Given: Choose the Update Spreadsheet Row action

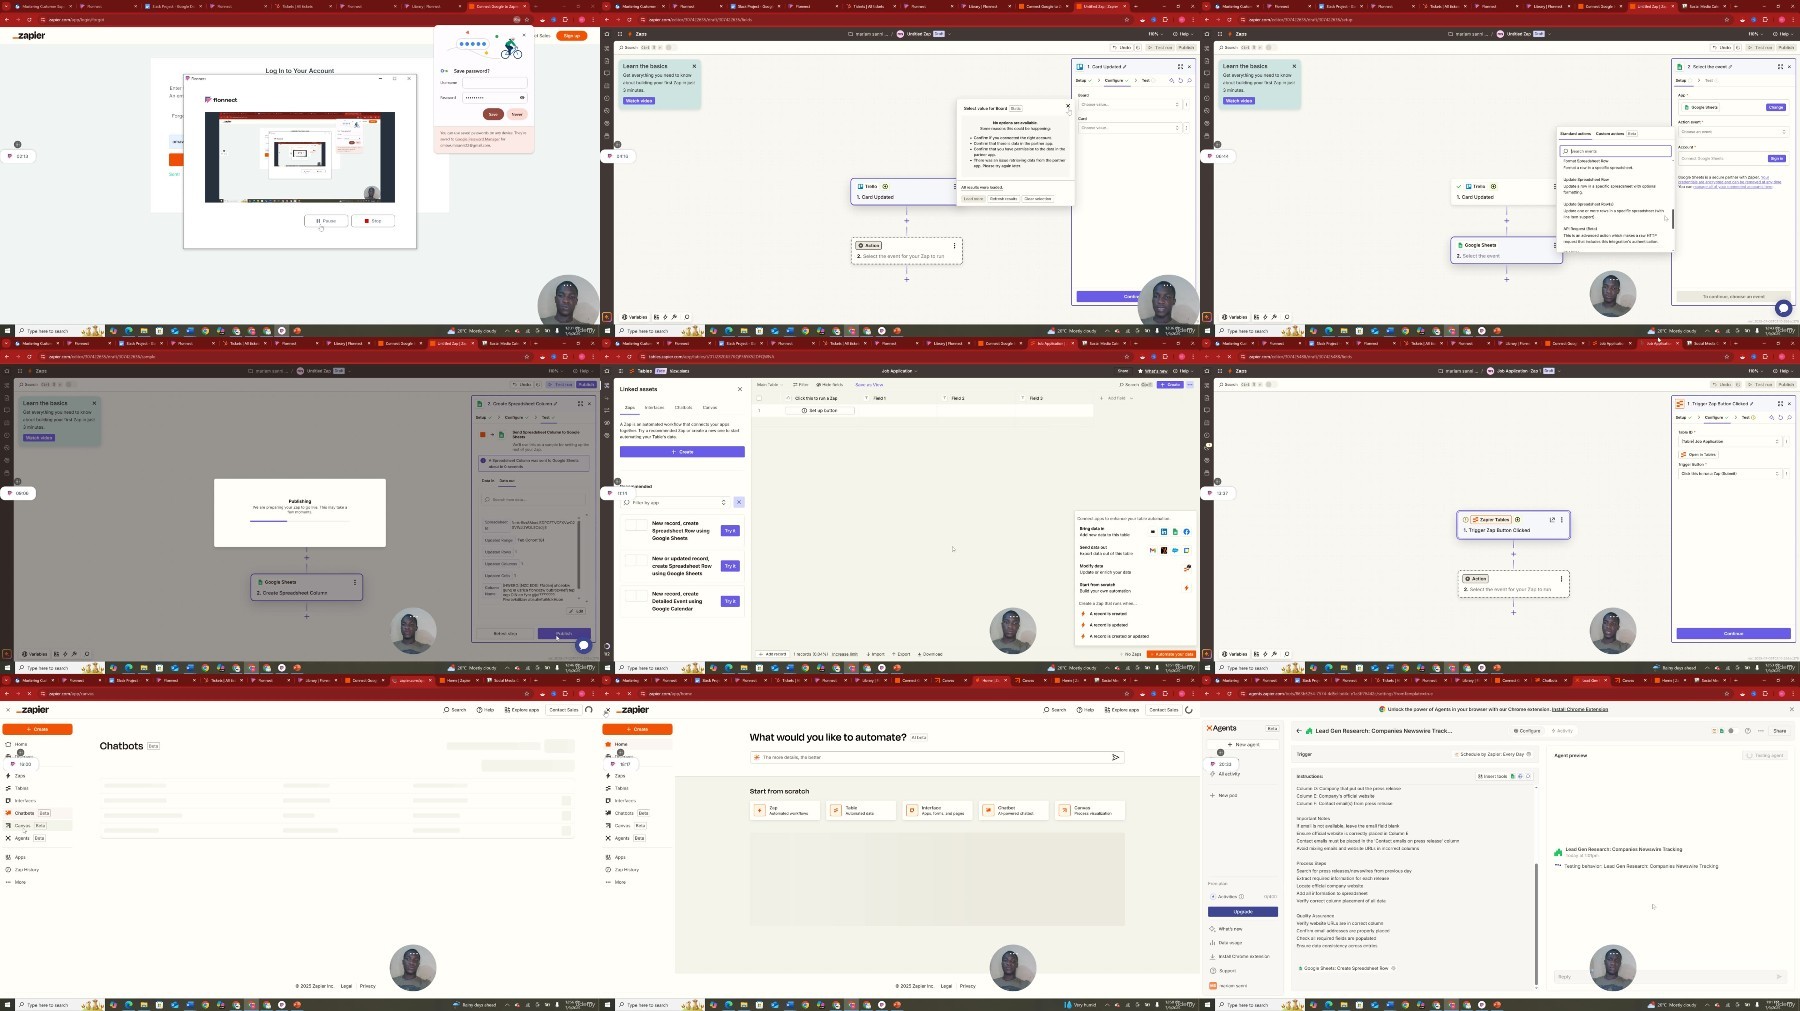Looking at the screenshot, I should click(x=1612, y=185).
